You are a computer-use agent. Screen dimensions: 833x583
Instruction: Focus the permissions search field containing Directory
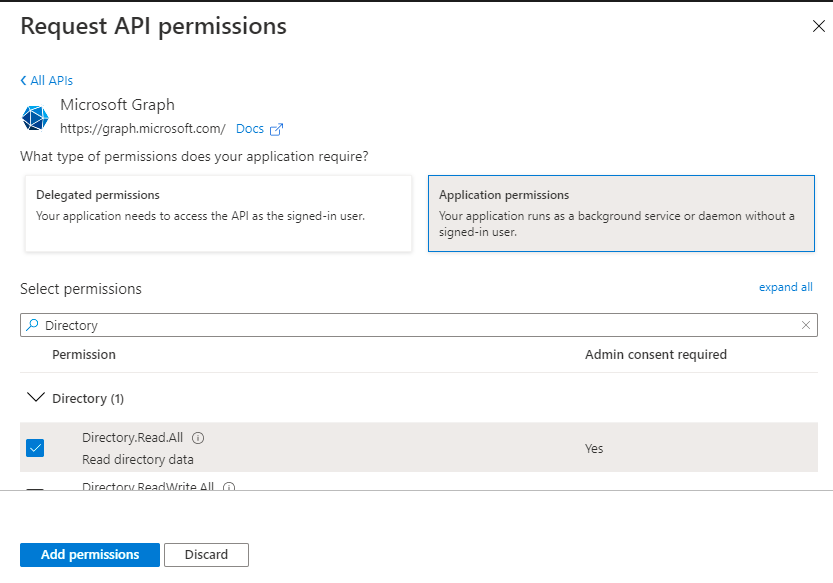click(x=419, y=325)
